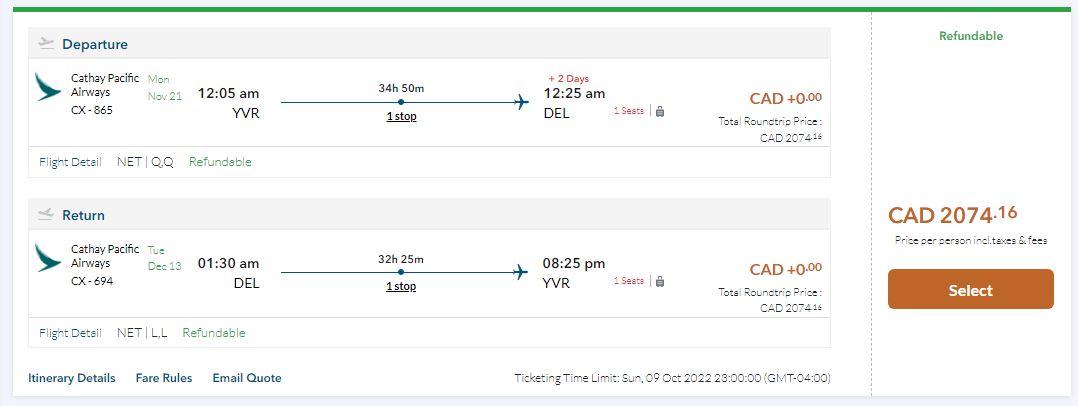Expand Flight Detail for departure flight CX-865
This screenshot has width=1078, height=406.
coord(70,162)
